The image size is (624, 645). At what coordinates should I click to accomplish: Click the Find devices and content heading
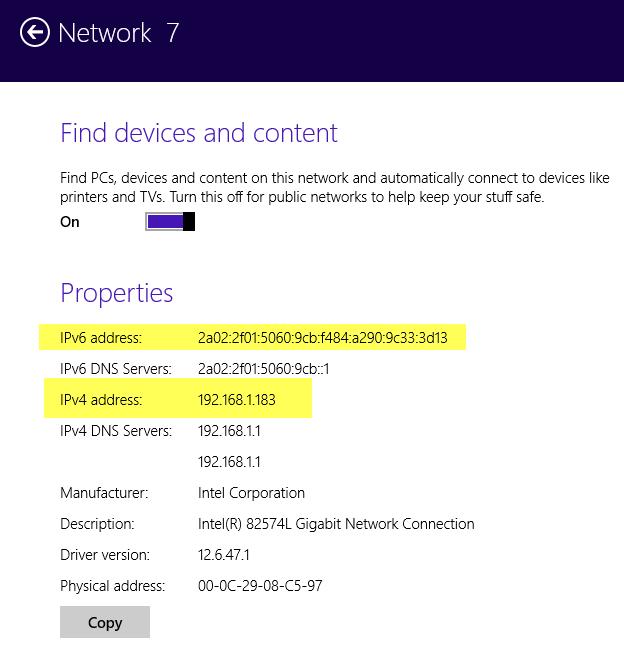(x=199, y=133)
